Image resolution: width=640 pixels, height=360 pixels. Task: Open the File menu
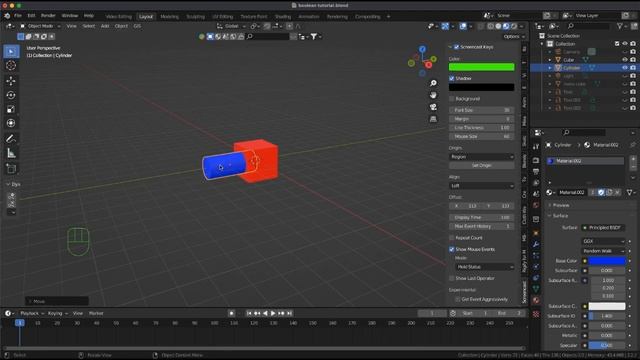point(18,16)
